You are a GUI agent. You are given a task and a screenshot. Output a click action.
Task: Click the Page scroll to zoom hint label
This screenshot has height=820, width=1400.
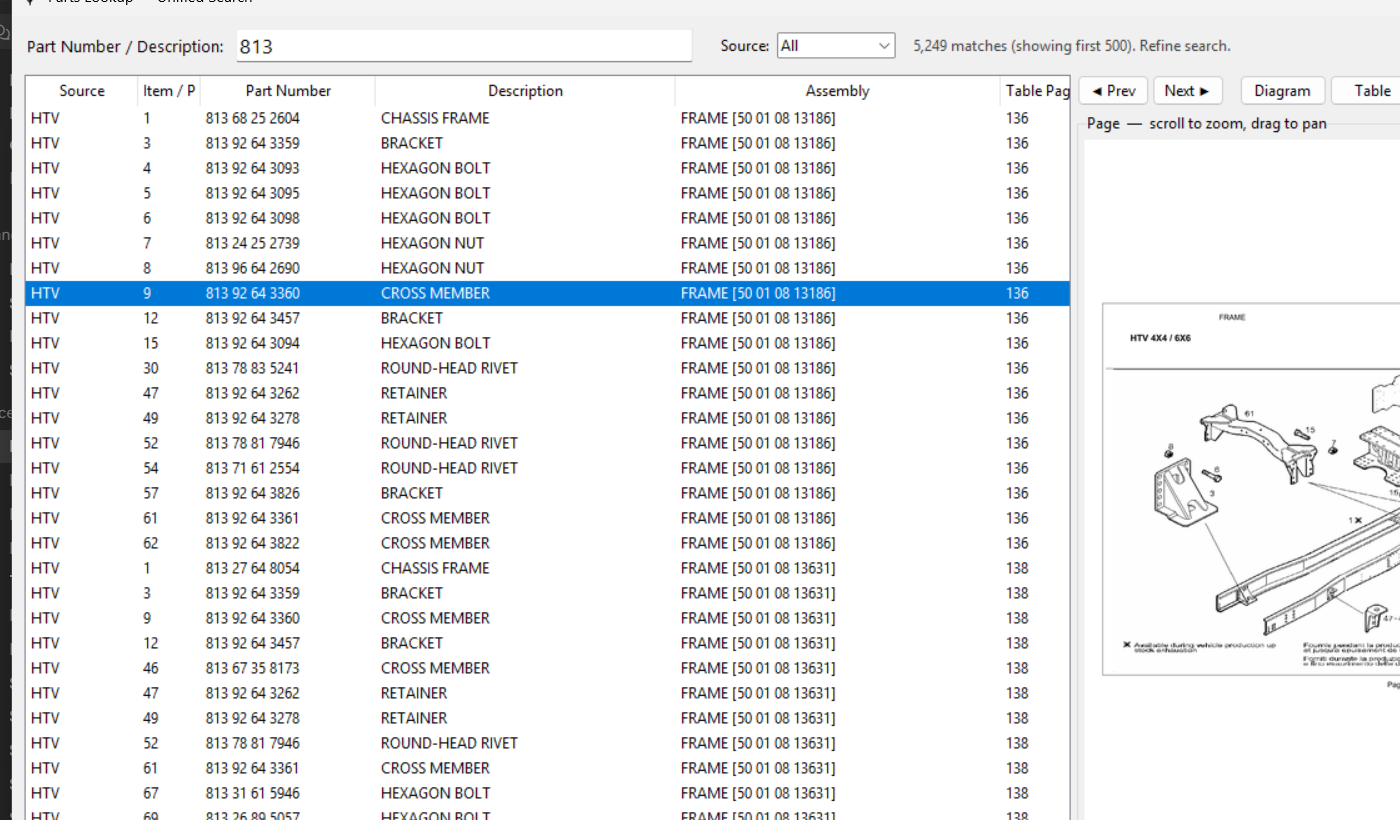1207,124
